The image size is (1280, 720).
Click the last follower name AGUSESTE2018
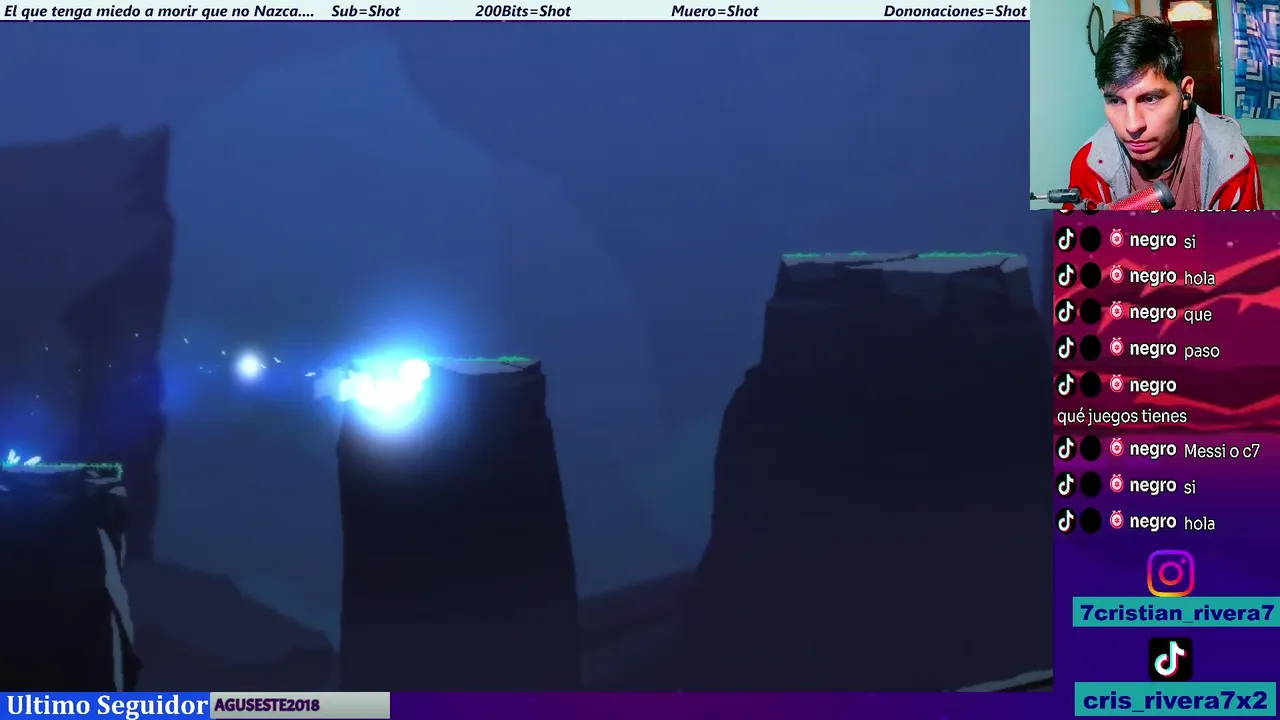point(267,705)
